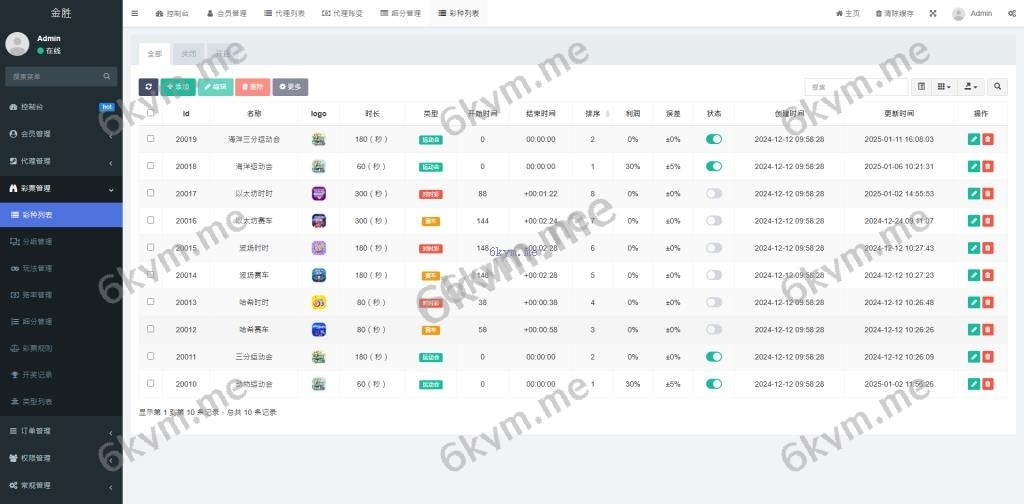Screen dimensions: 1024x504
Task: Check the select-all checkbox in table header
Action: click(x=151, y=113)
